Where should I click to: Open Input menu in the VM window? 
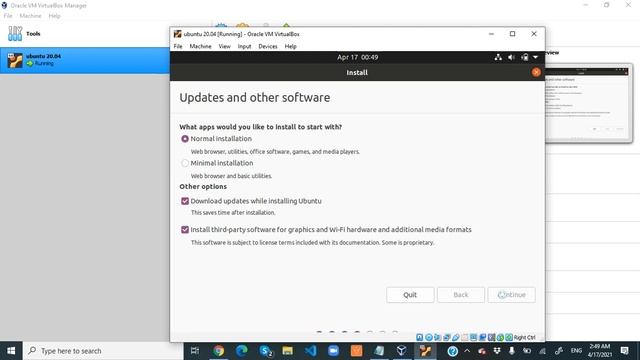(x=244, y=47)
